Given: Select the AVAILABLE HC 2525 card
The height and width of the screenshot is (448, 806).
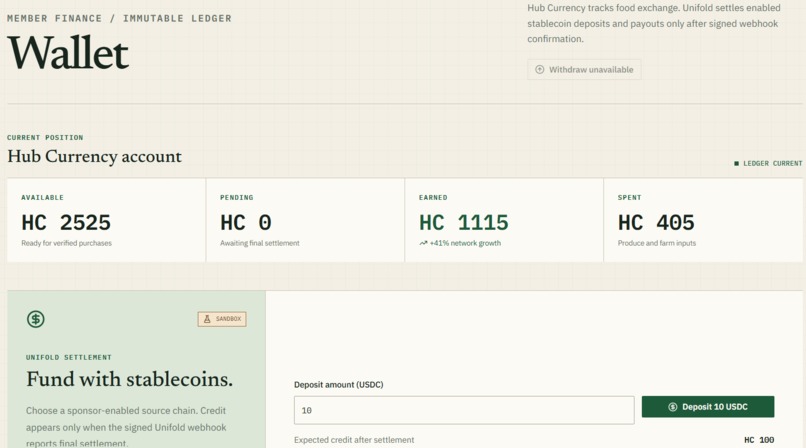Looking at the screenshot, I should [106, 220].
